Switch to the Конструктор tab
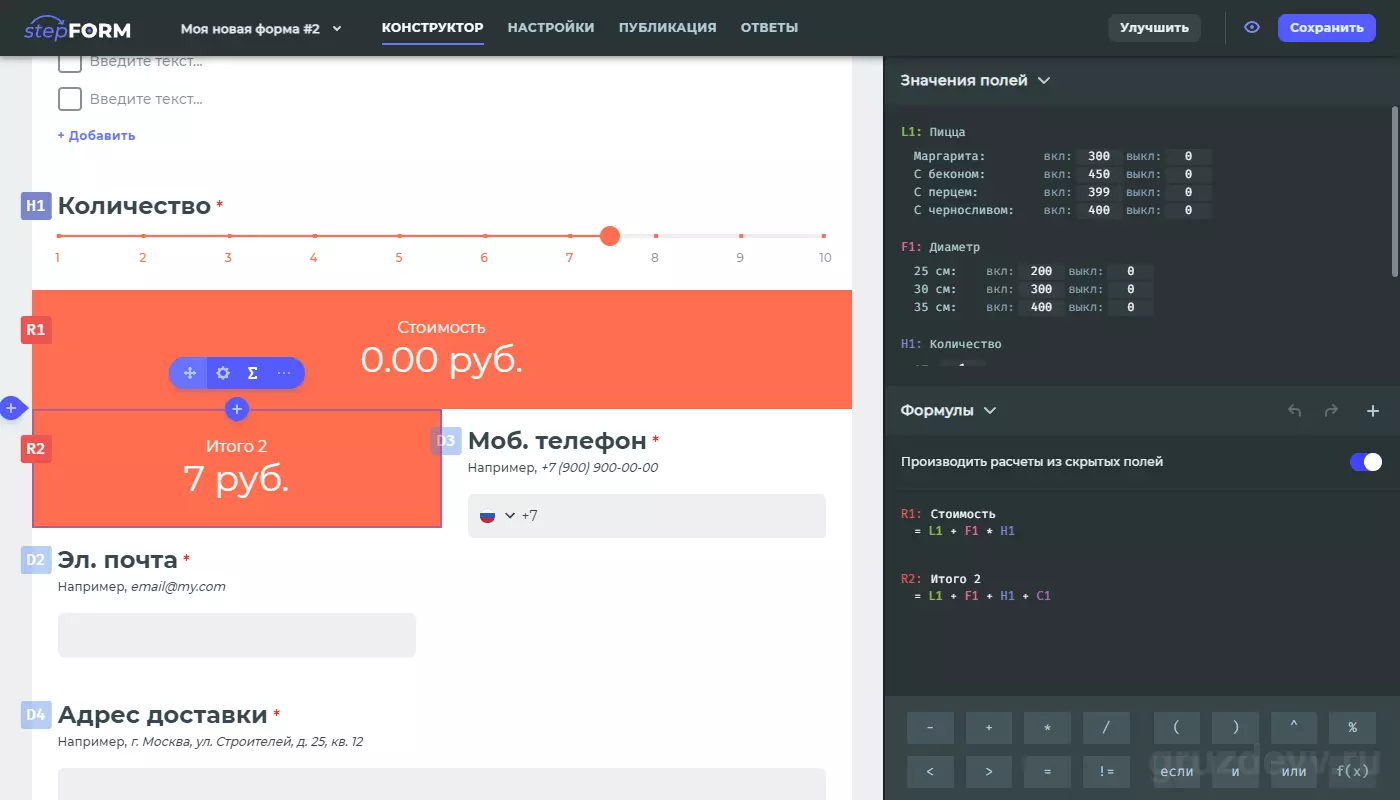This screenshot has height=800, width=1400. [x=432, y=28]
